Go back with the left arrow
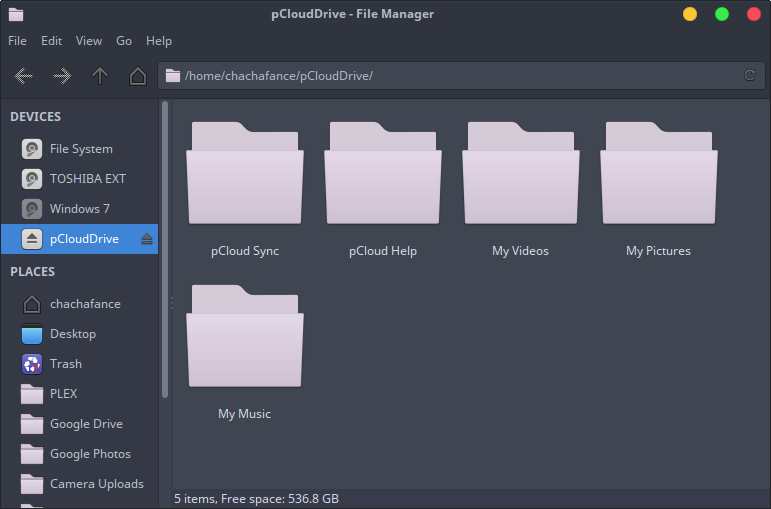The width and height of the screenshot is (771, 509). pos(24,76)
